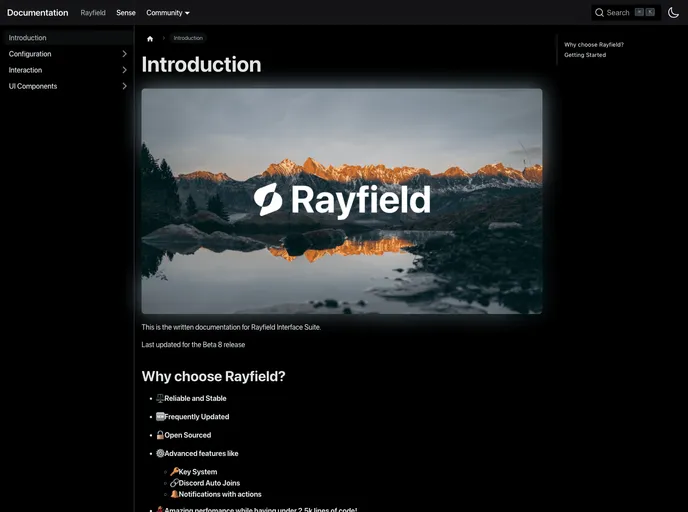This screenshot has width=688, height=512.
Task: Open Configuration sidebar page
Action: [30, 54]
